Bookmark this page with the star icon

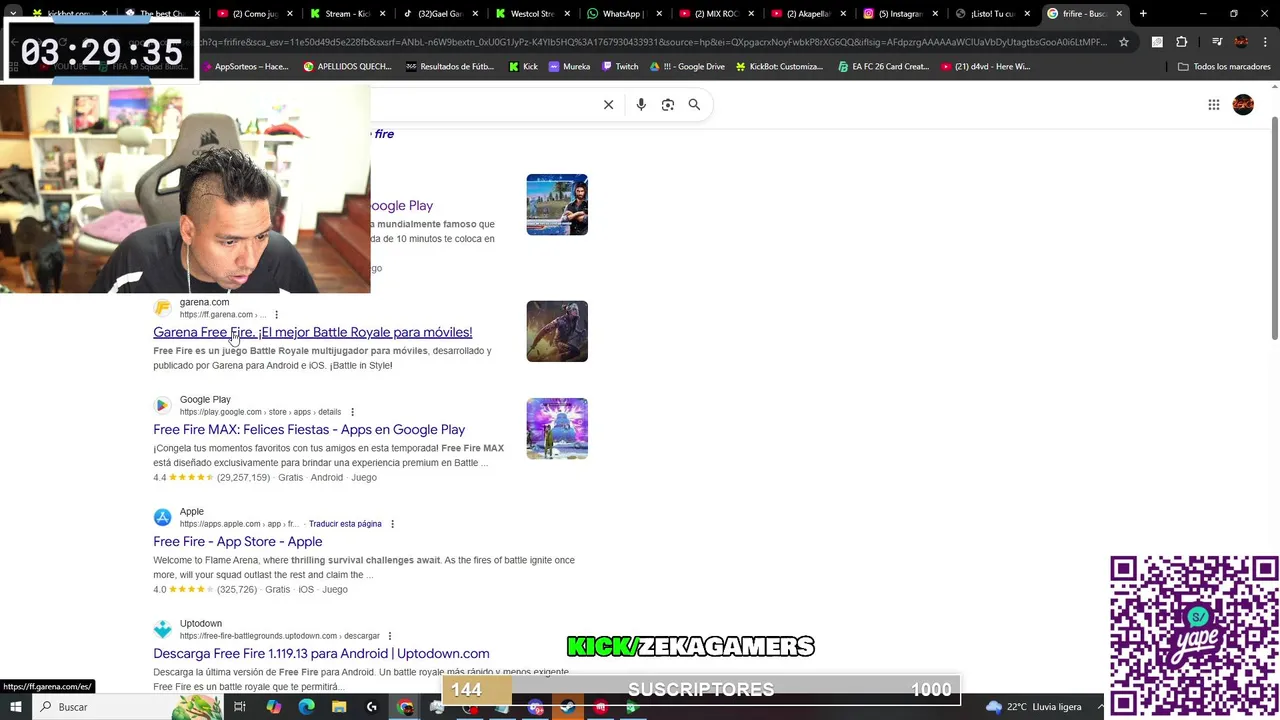(1124, 42)
